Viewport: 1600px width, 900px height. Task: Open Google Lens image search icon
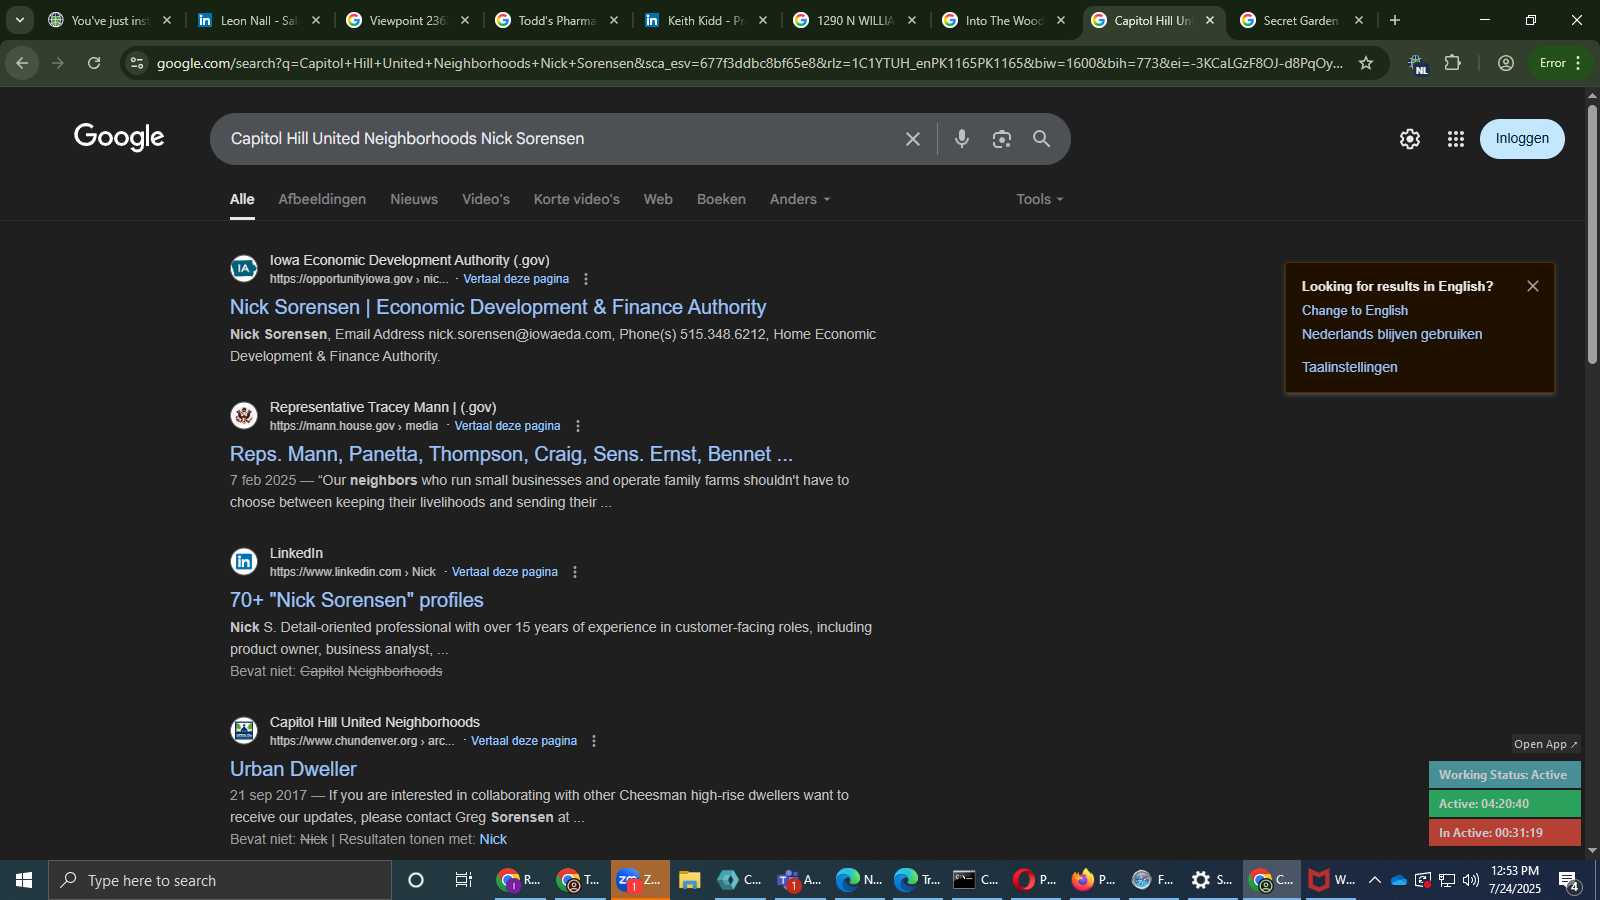pyautogui.click(x=1001, y=139)
